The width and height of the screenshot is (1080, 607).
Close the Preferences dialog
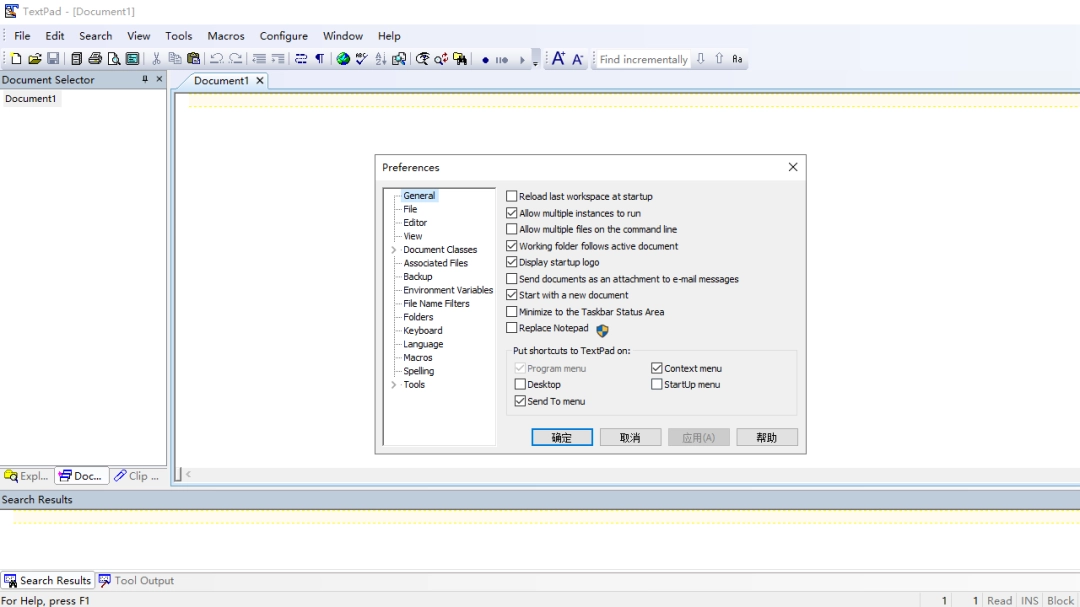coord(793,167)
